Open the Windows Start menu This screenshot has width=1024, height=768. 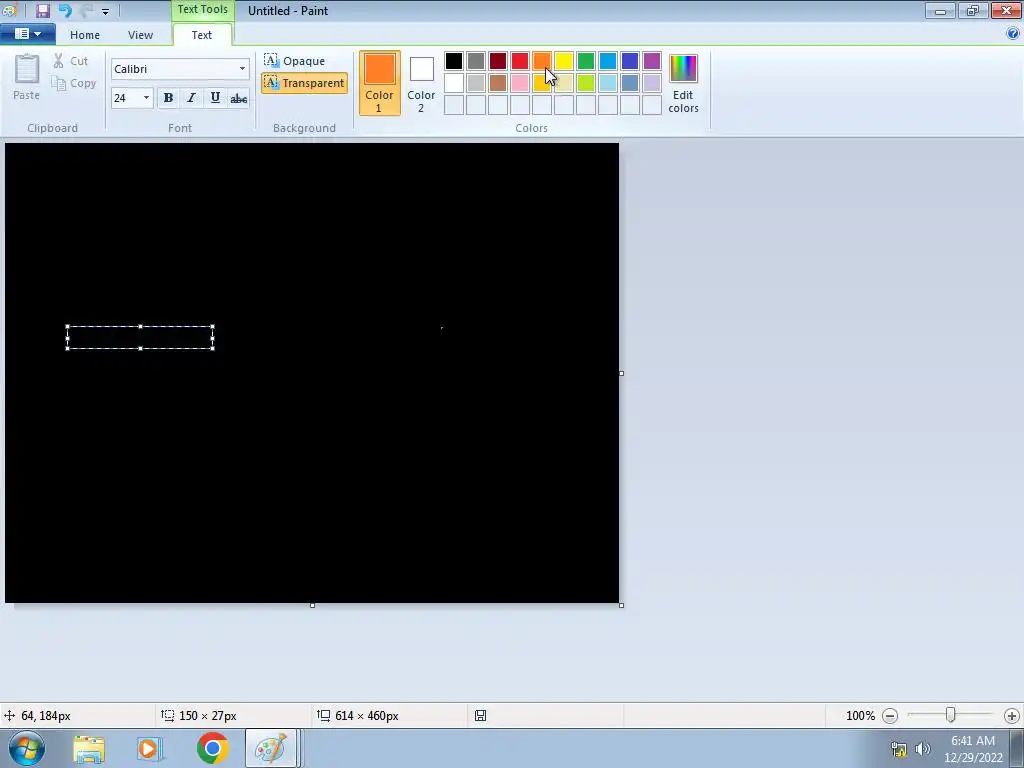click(27, 748)
